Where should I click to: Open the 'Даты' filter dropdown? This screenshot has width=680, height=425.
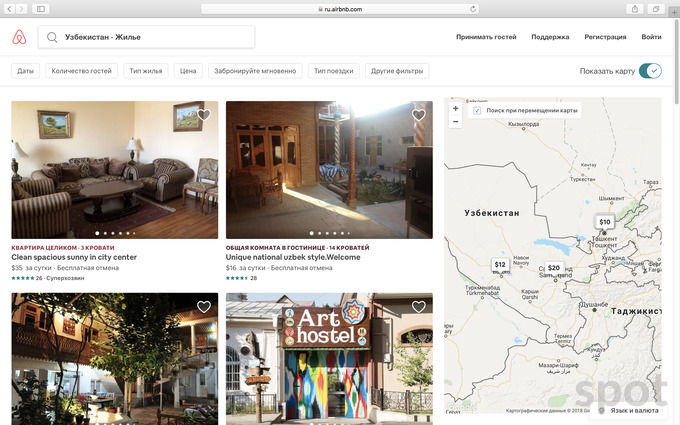coord(25,71)
